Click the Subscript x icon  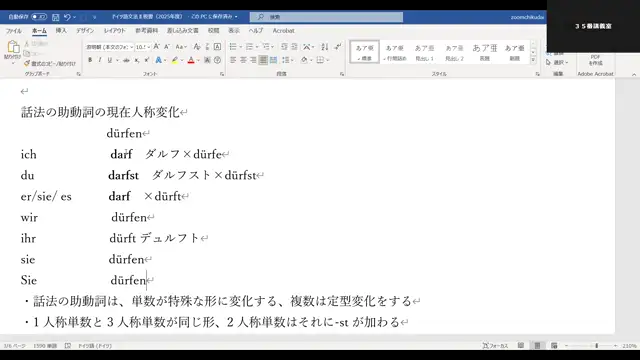[137, 60]
